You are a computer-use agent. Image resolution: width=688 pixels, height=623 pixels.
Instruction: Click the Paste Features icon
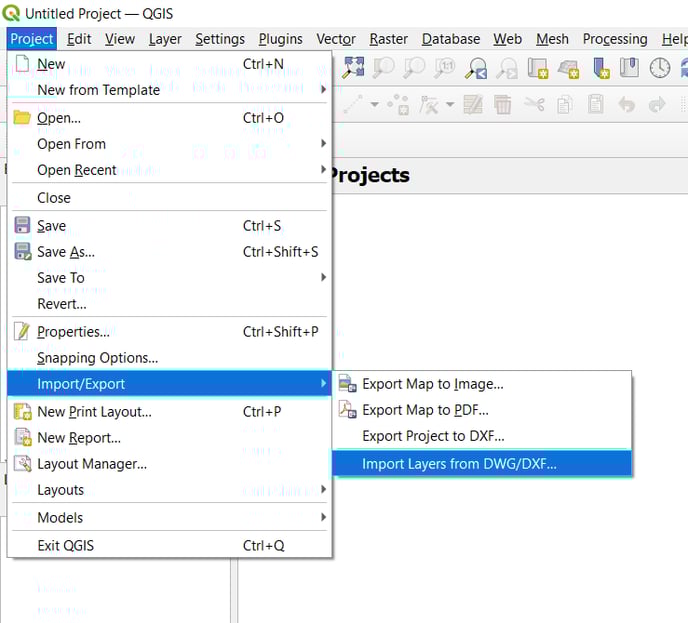(x=595, y=104)
